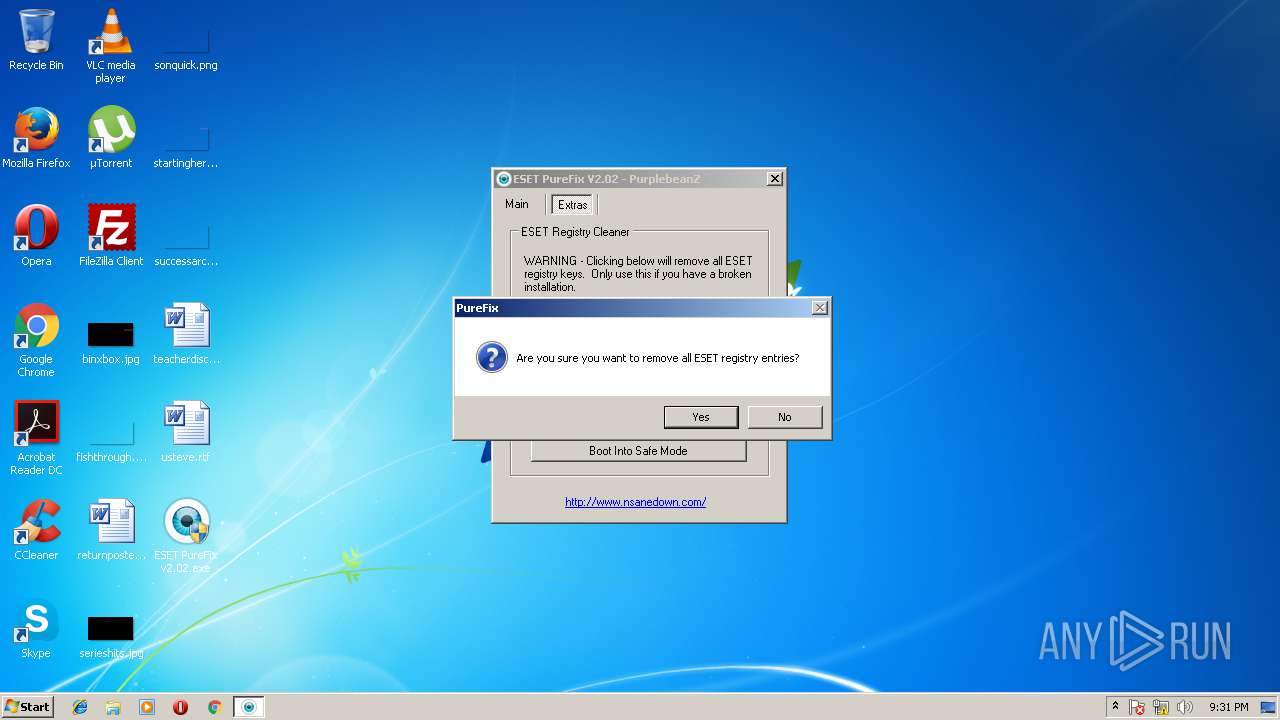
Task: Click the 9:31 PM clock
Action: click(x=1228, y=707)
